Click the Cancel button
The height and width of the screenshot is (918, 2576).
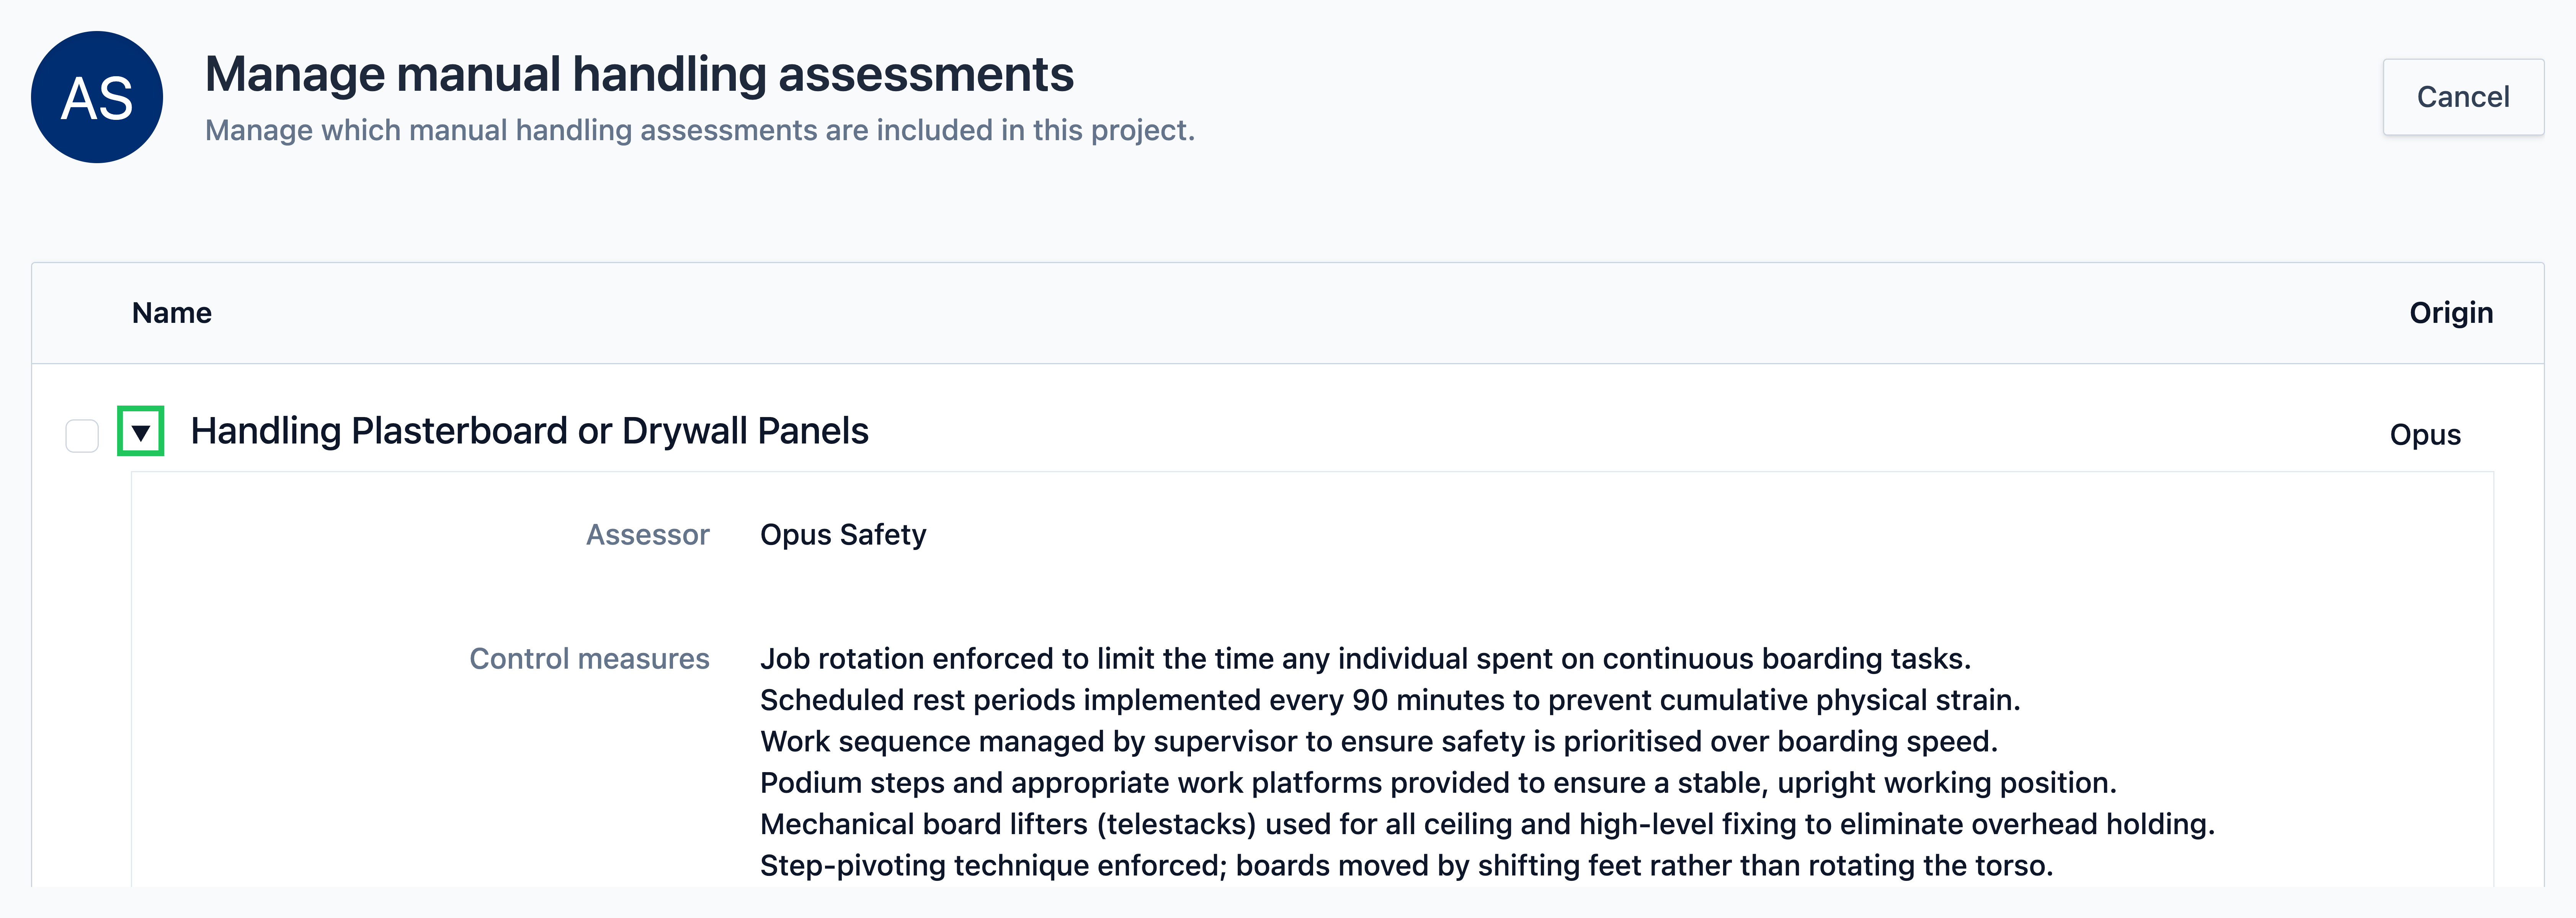point(2463,97)
